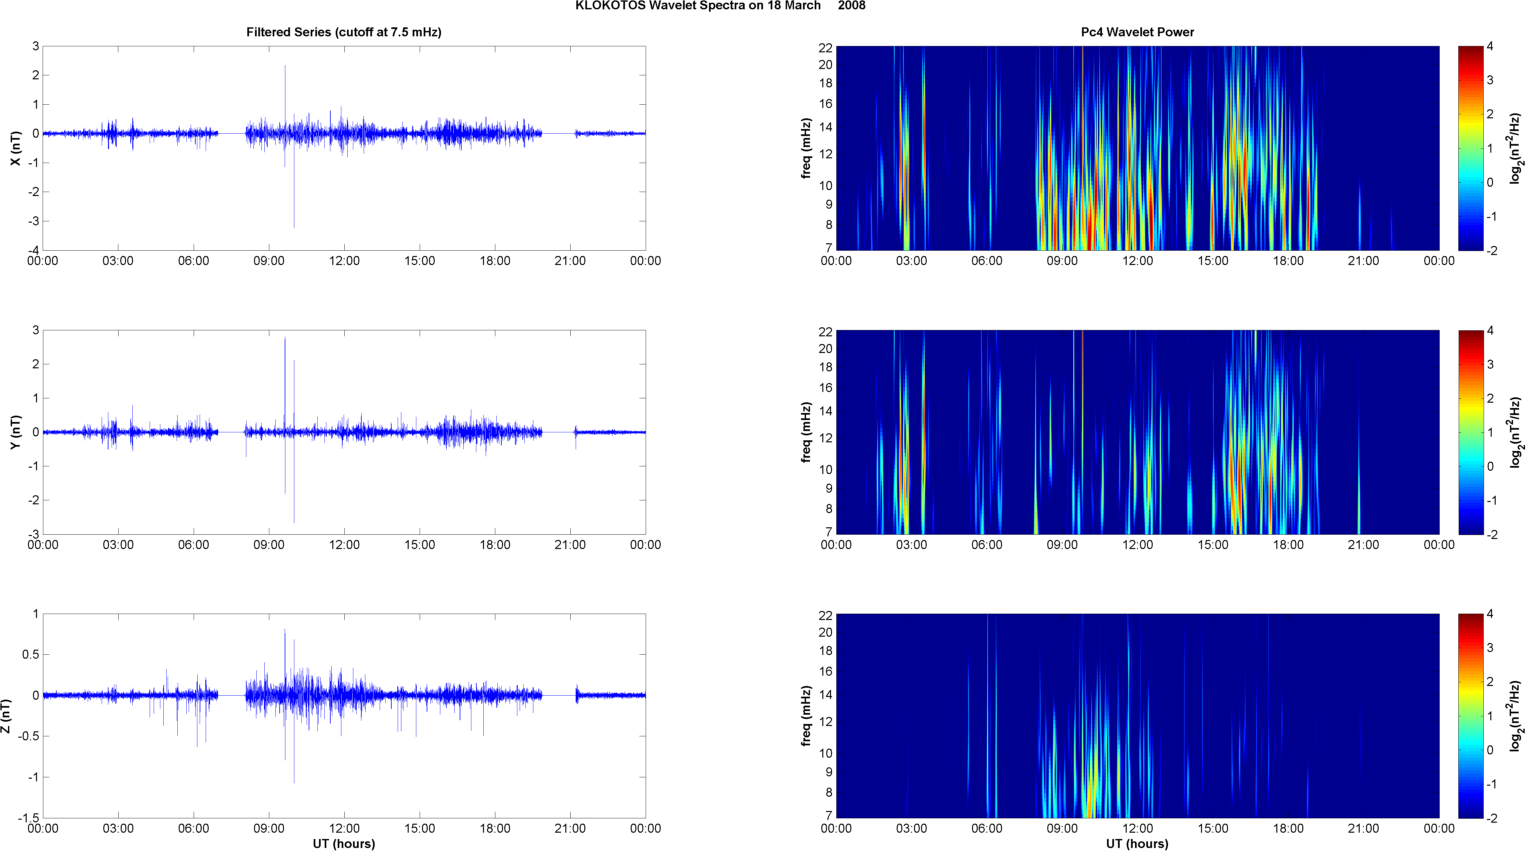Image resolution: width=1526 pixels, height=851 pixels.
Task: Click freq (mHz) label of the middle spectrogram
Action: 806,432
